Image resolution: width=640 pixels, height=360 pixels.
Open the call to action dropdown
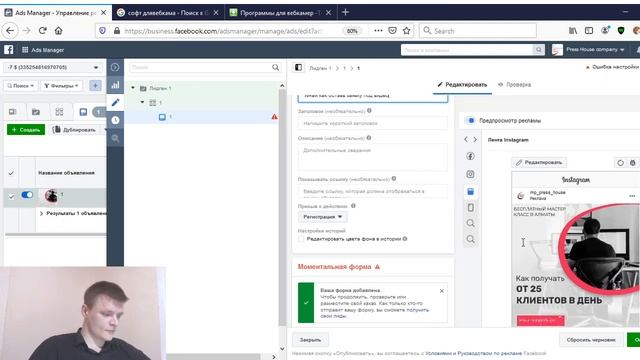click(322, 217)
